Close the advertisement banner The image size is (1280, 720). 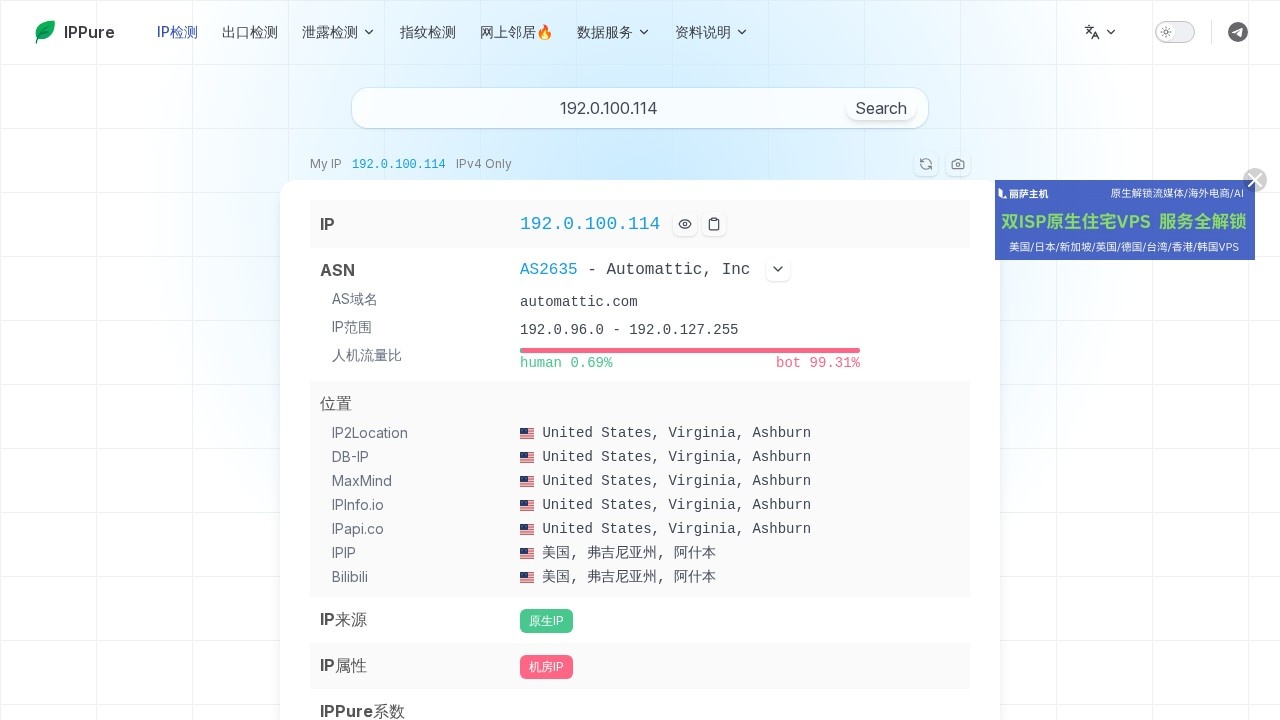1254,180
